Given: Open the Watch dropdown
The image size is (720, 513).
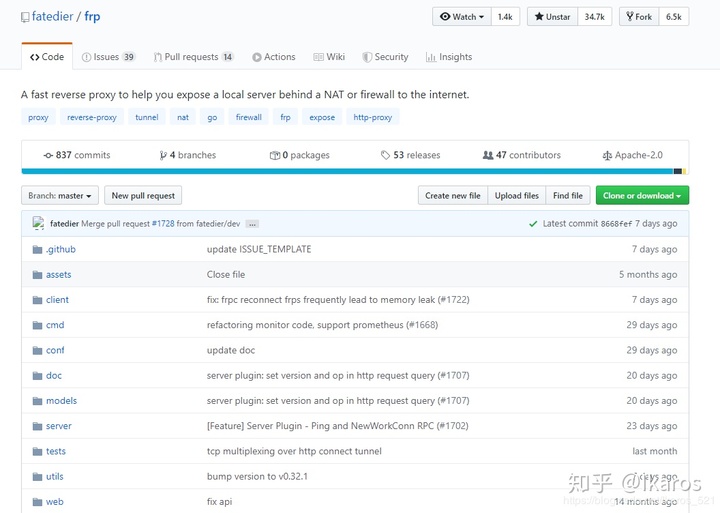Looking at the screenshot, I should 461,17.
